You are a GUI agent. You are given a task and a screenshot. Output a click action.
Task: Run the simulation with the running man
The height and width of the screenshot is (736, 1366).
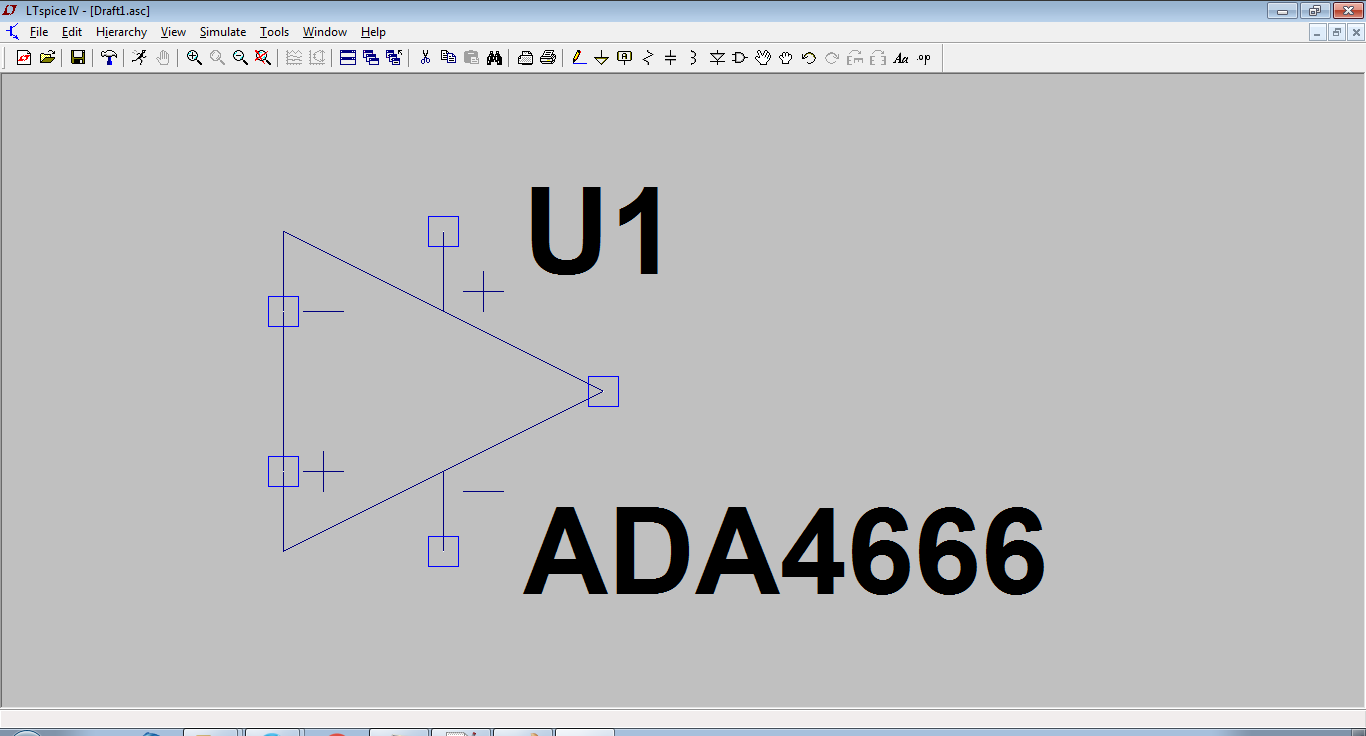pos(139,58)
